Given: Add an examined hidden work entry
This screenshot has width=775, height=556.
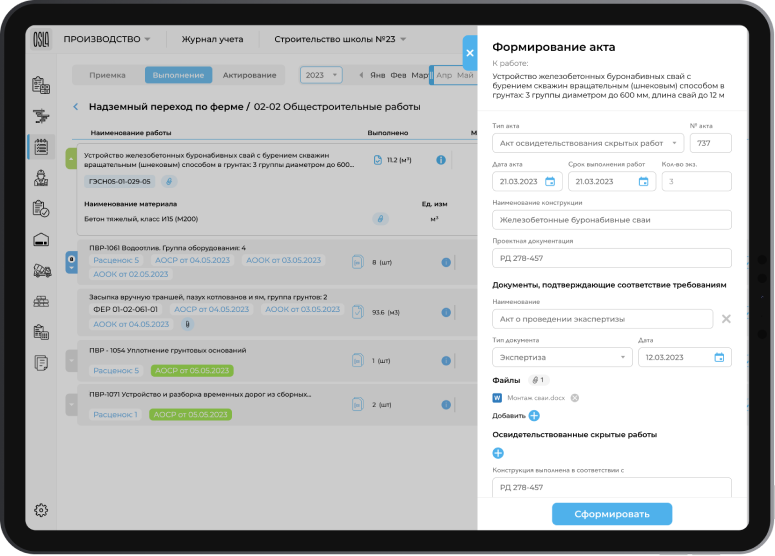Looking at the screenshot, I should click(498, 453).
